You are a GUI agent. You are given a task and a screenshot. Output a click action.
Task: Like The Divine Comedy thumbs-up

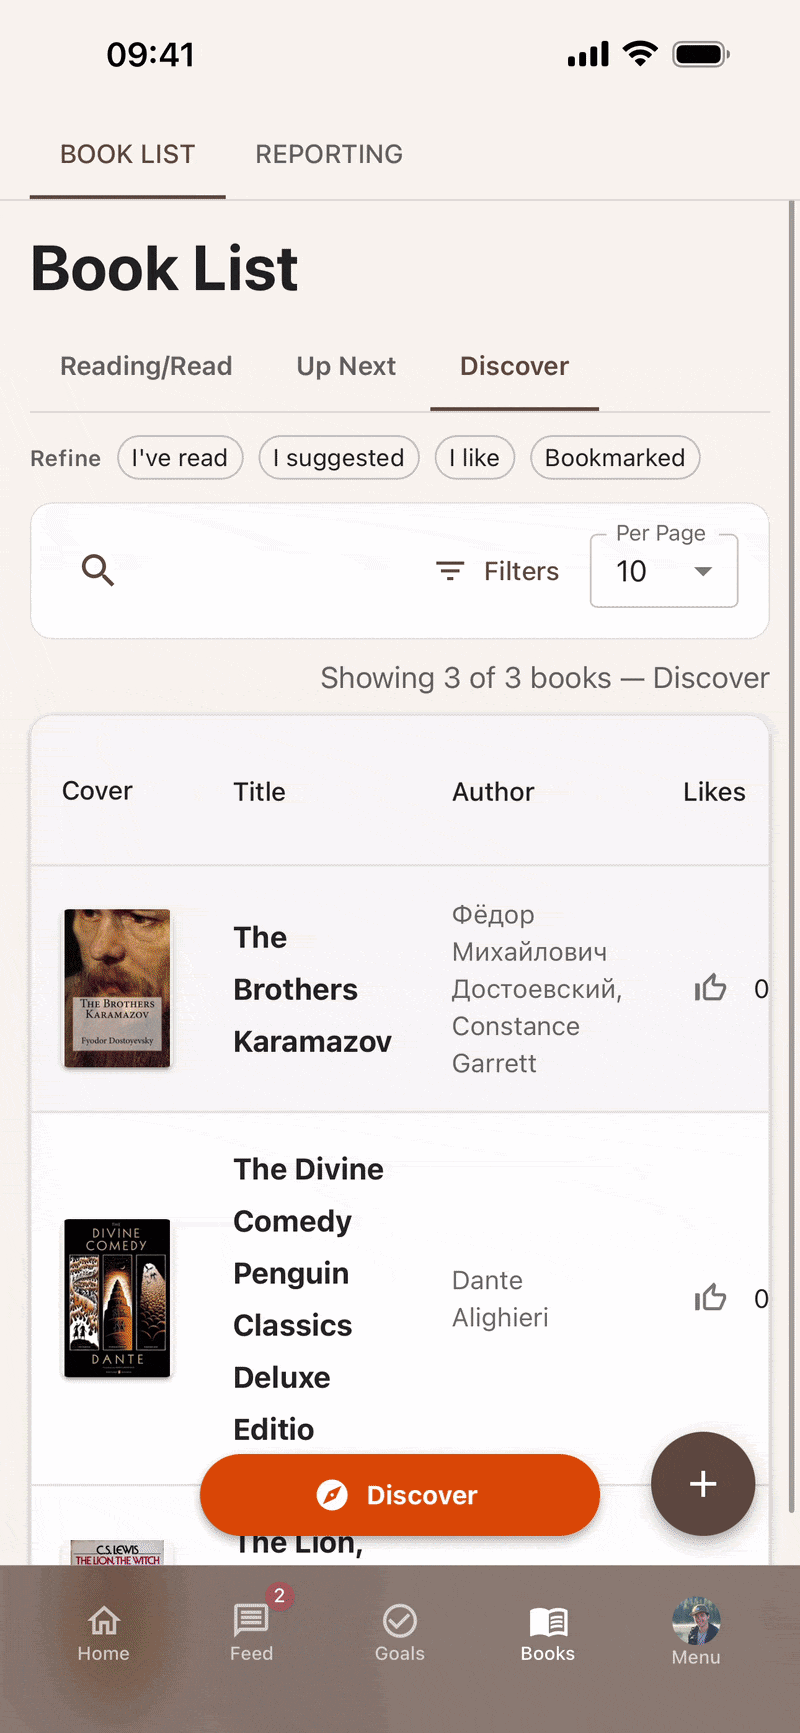click(x=710, y=1298)
